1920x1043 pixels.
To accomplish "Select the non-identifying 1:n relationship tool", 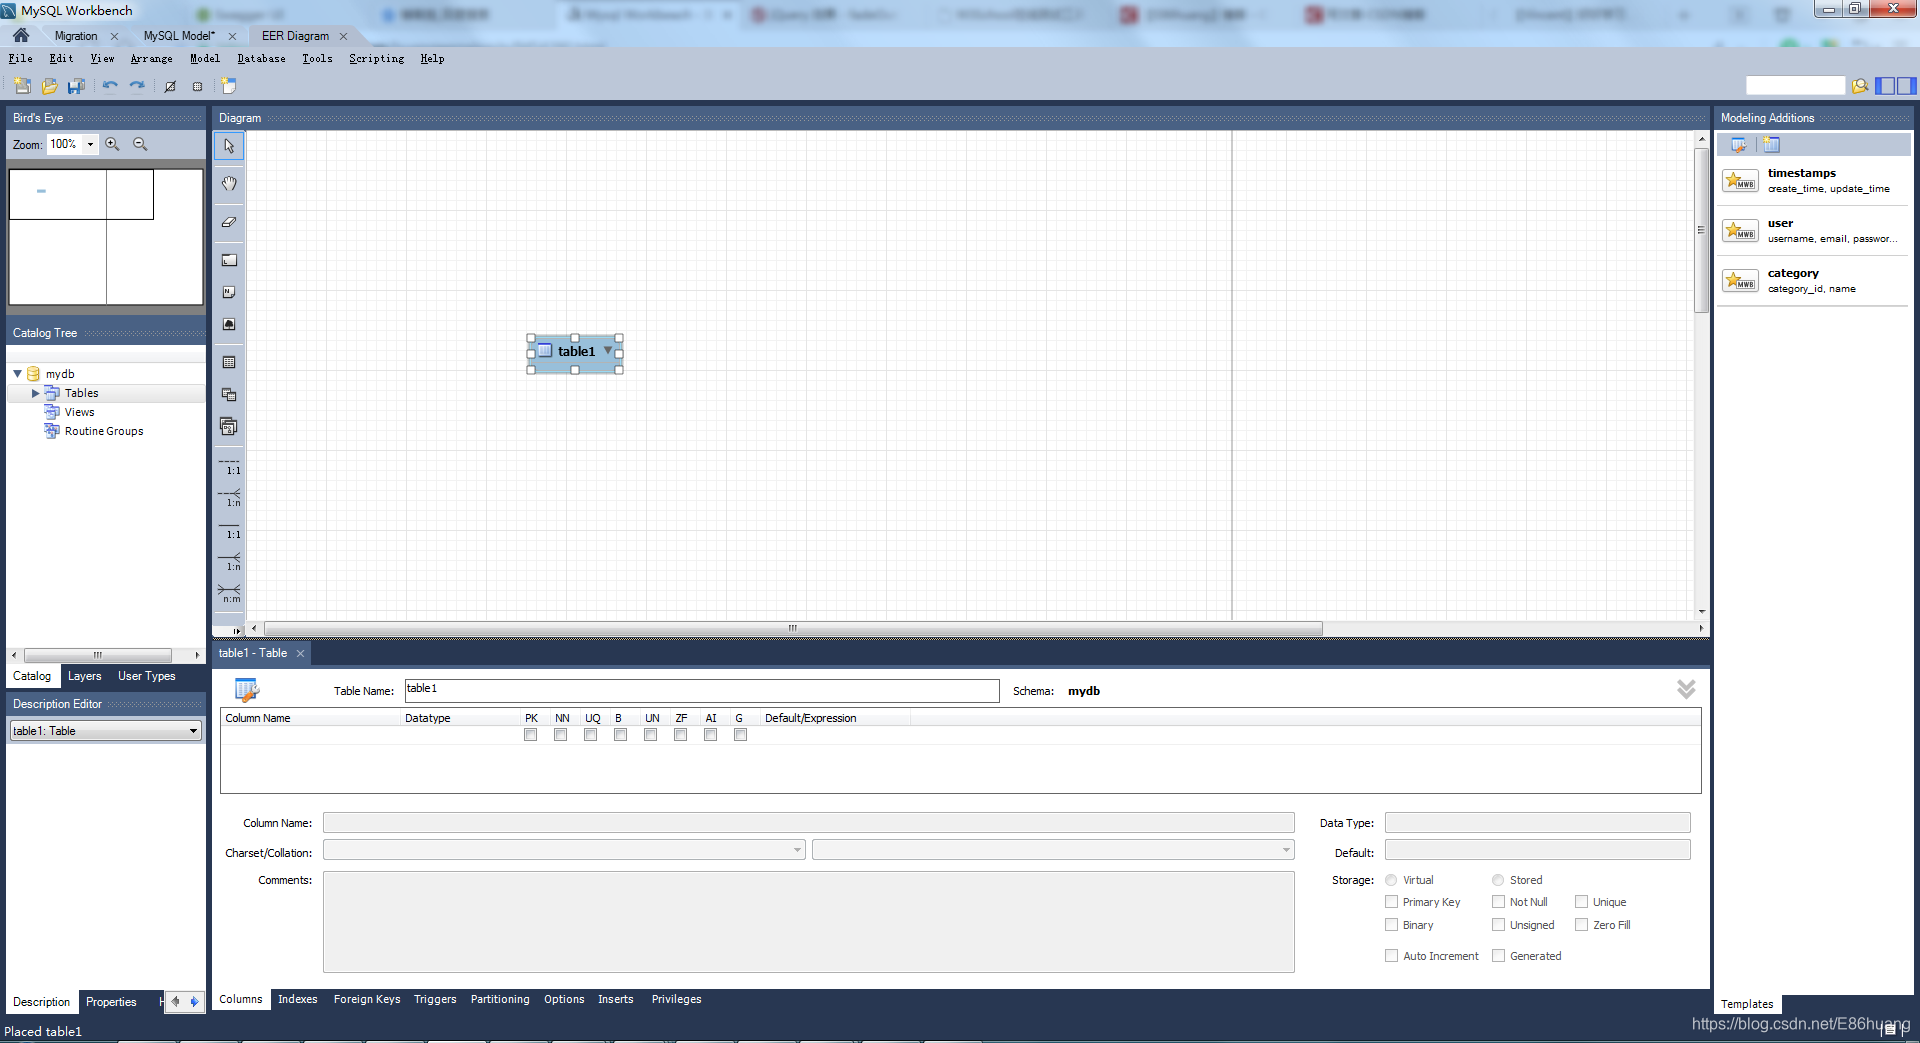I will [230, 498].
